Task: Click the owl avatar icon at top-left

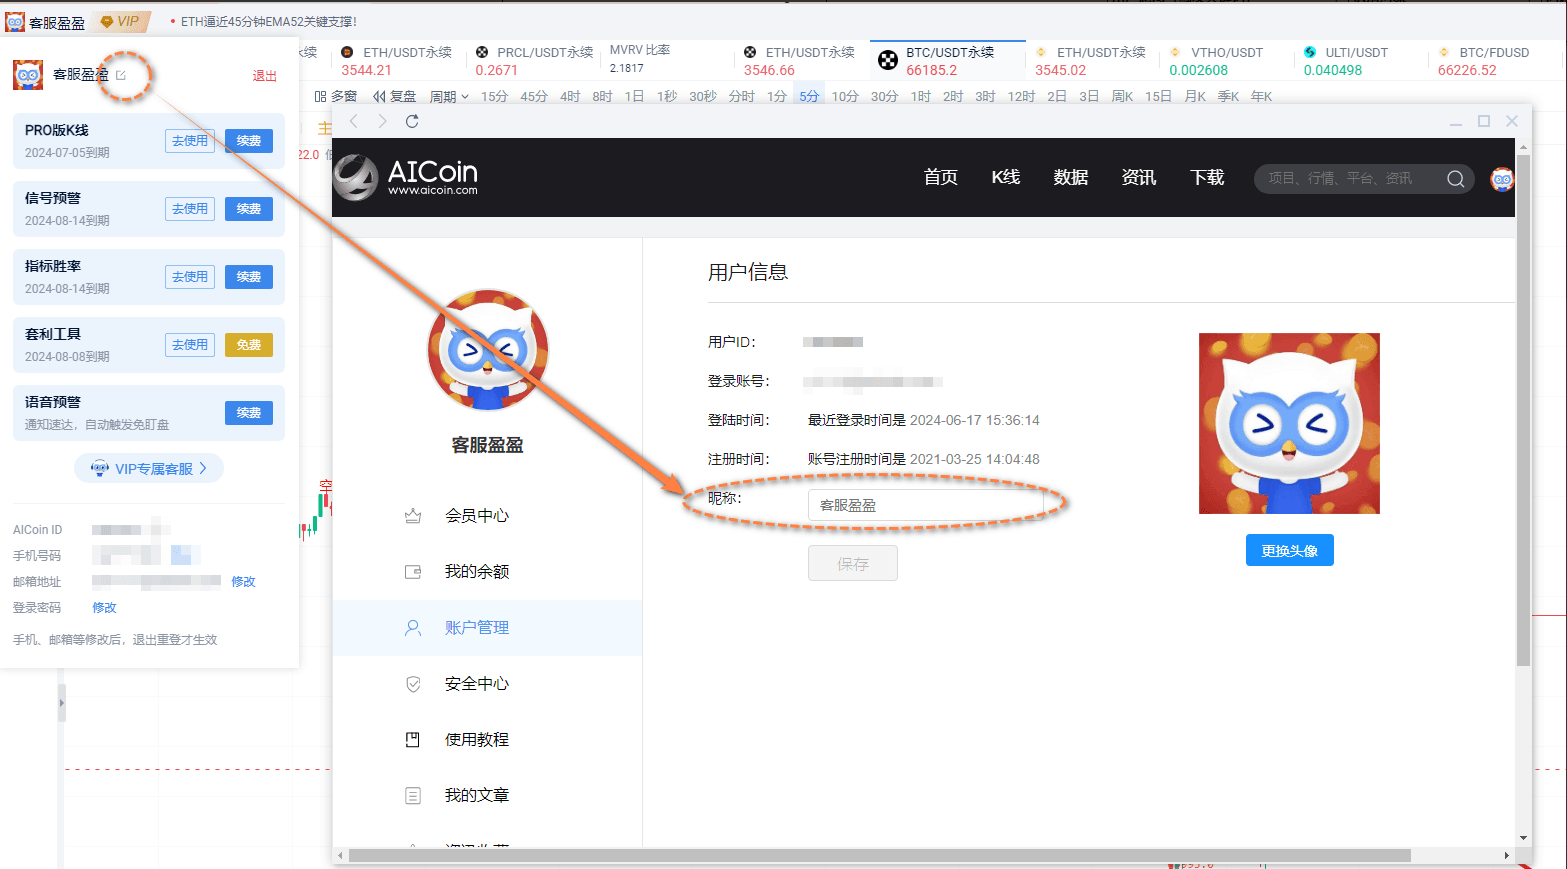Action: coord(15,22)
